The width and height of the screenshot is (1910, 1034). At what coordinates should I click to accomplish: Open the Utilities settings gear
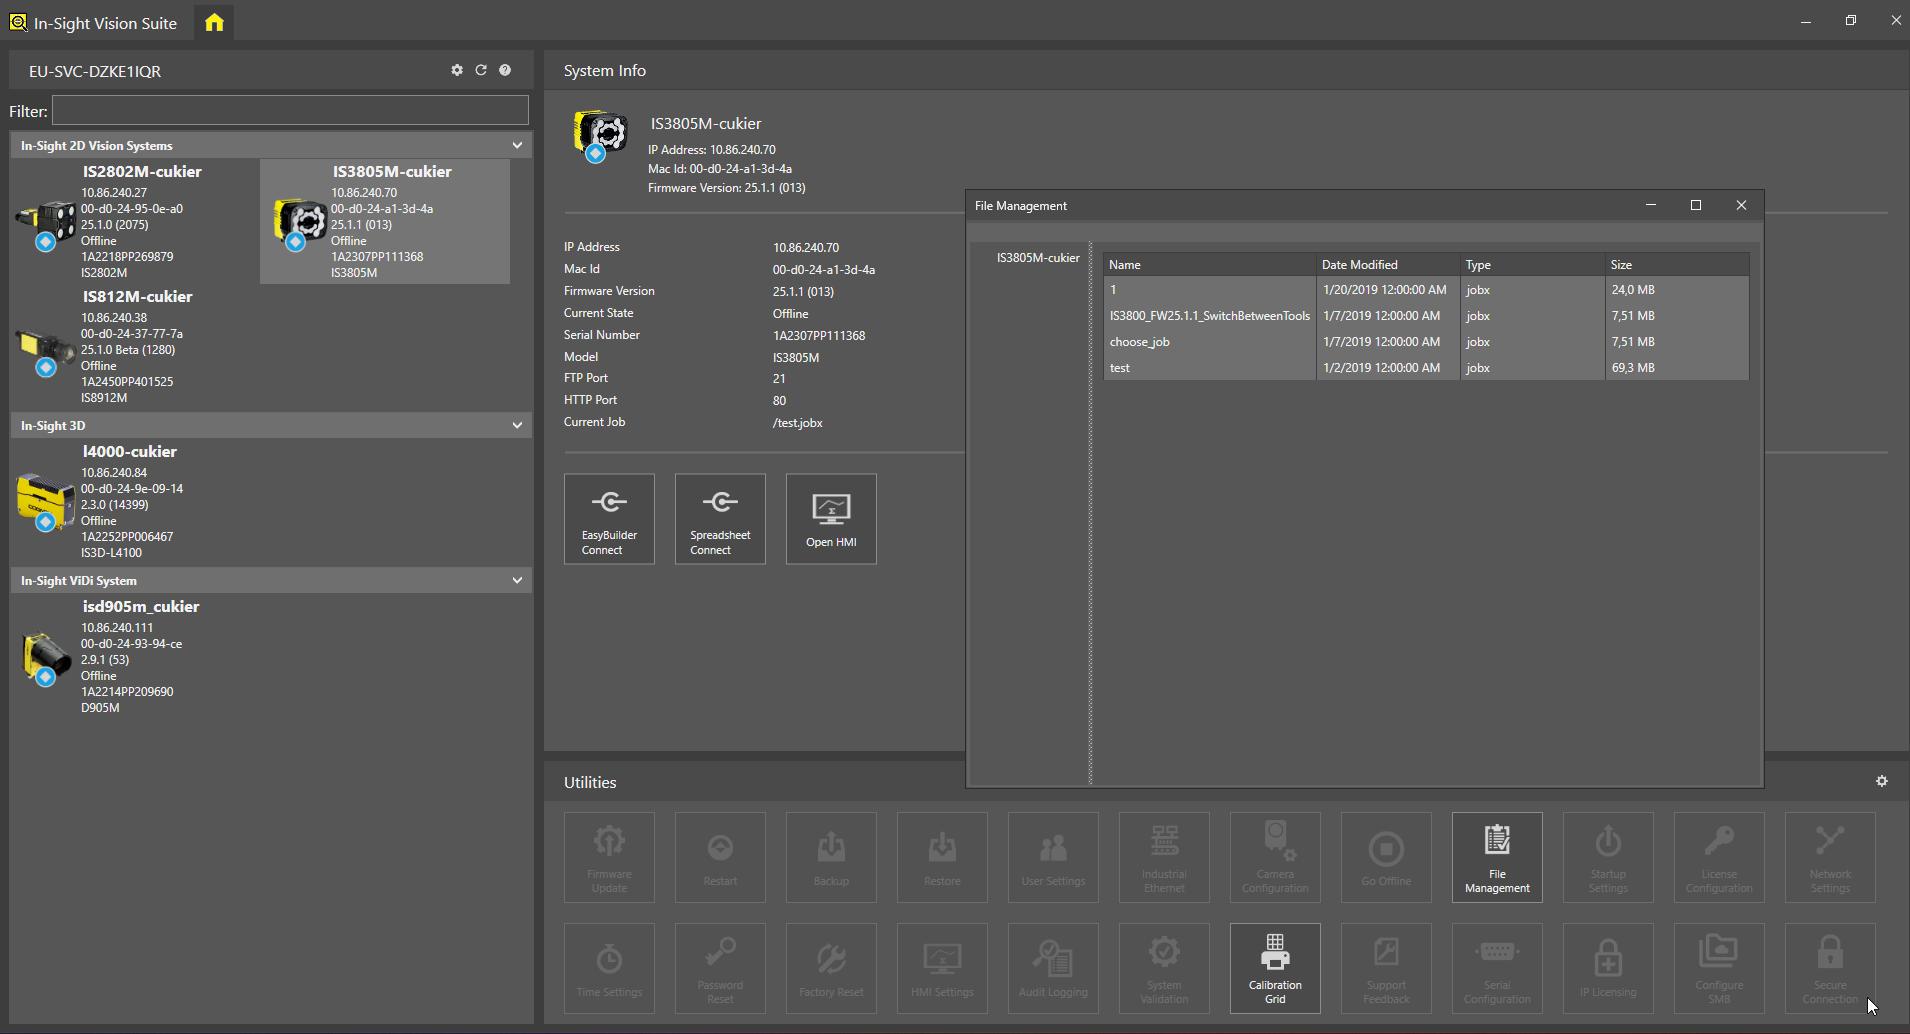[x=1883, y=781]
